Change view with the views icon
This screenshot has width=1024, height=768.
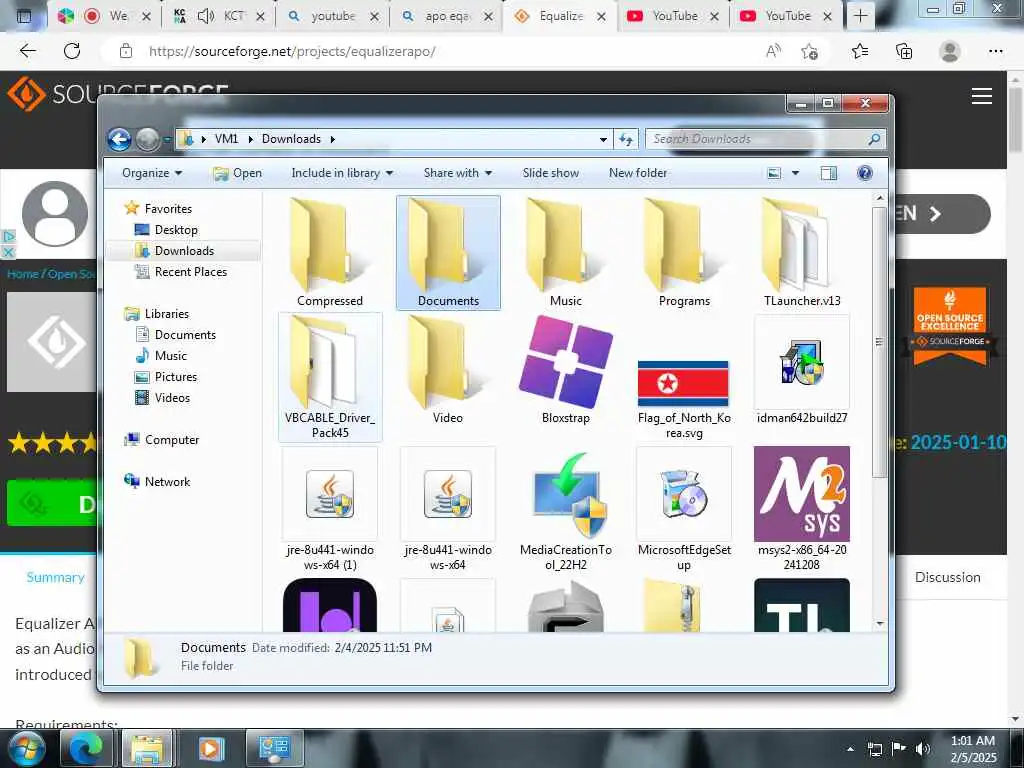[x=775, y=173]
